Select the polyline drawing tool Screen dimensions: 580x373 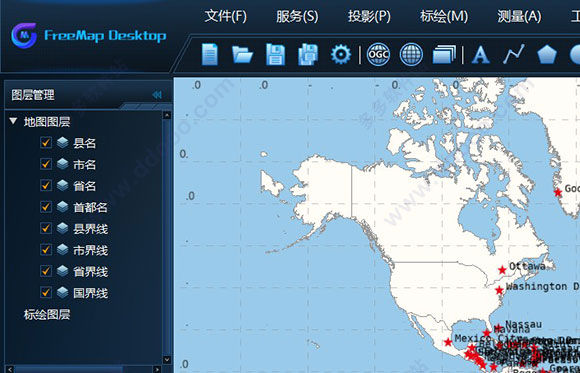point(514,54)
